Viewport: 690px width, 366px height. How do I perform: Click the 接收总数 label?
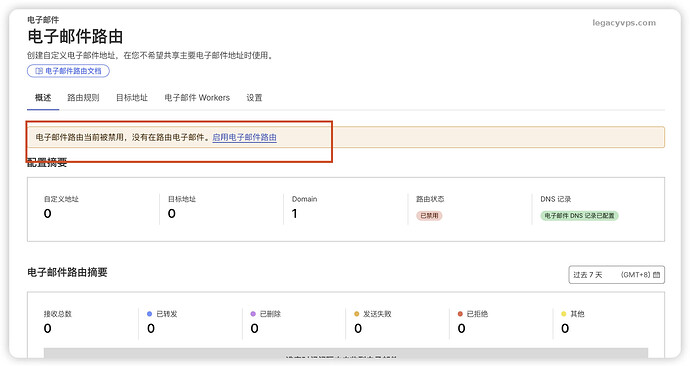58,314
